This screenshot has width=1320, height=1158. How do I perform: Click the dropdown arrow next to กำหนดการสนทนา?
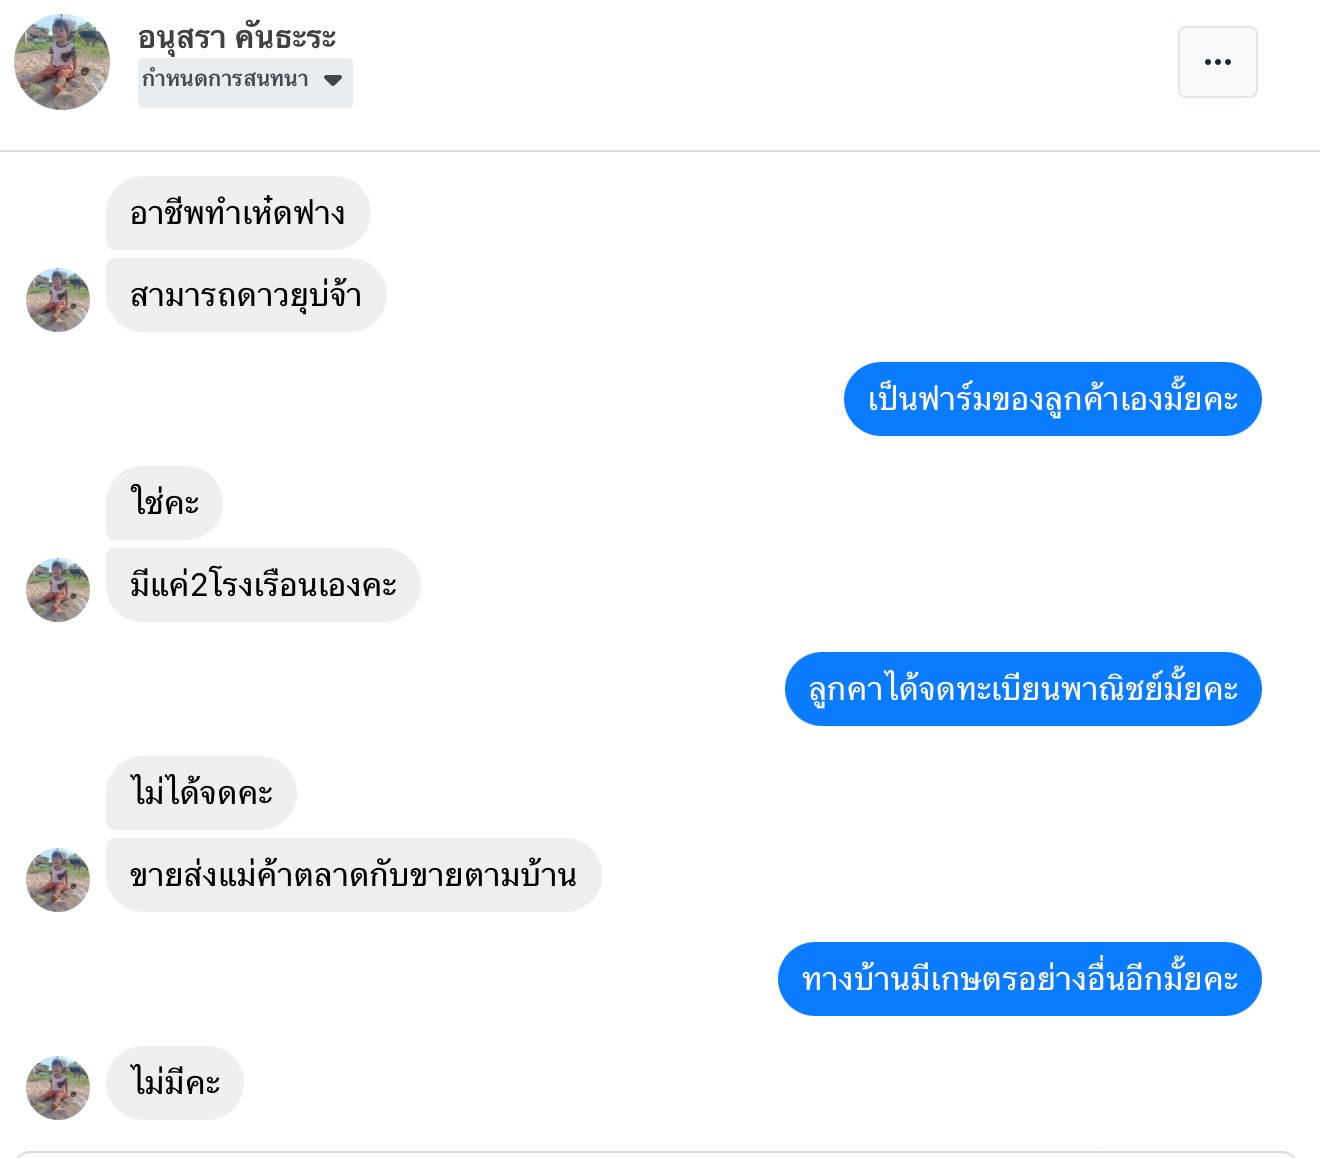click(333, 81)
